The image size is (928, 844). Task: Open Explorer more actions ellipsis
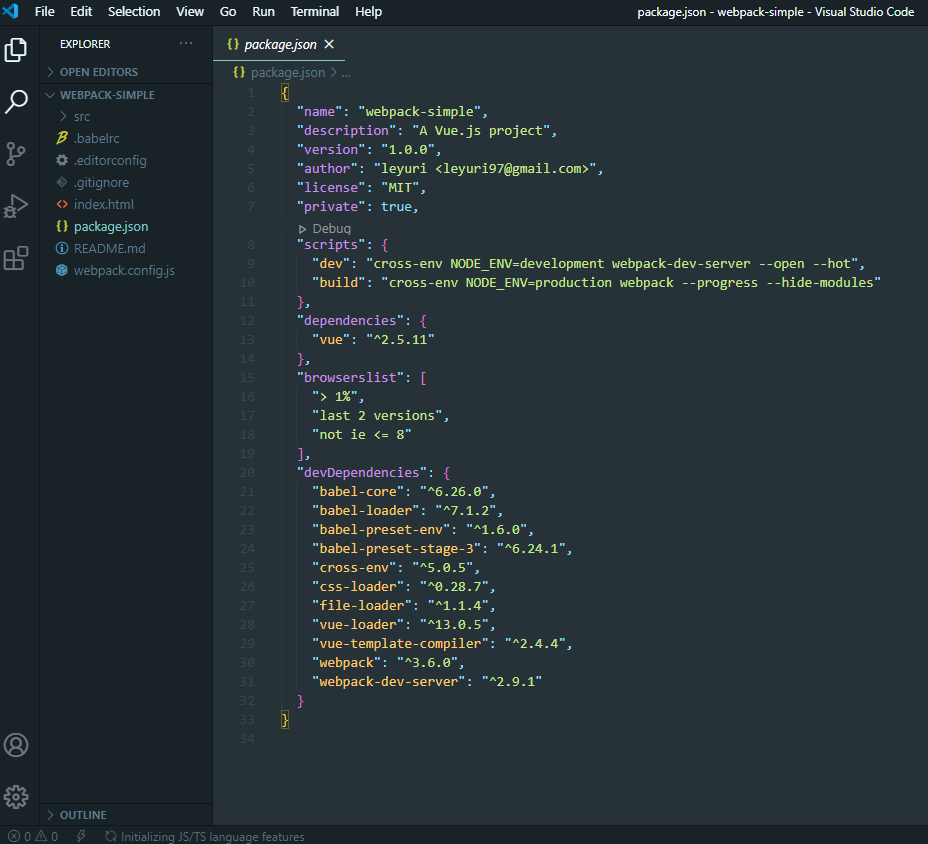186,43
